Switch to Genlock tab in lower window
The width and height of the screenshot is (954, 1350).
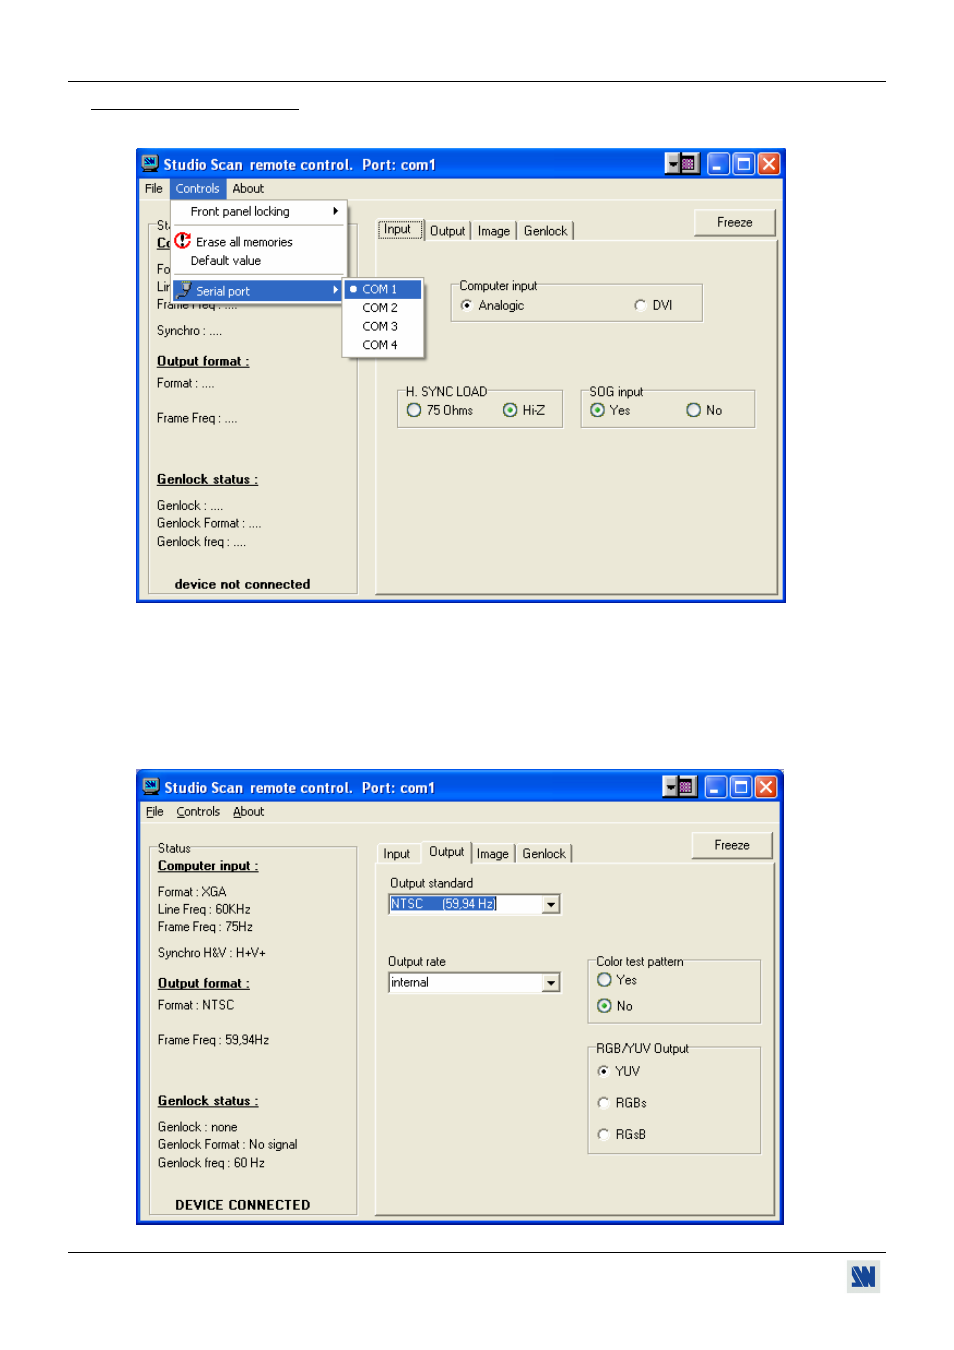coord(544,854)
